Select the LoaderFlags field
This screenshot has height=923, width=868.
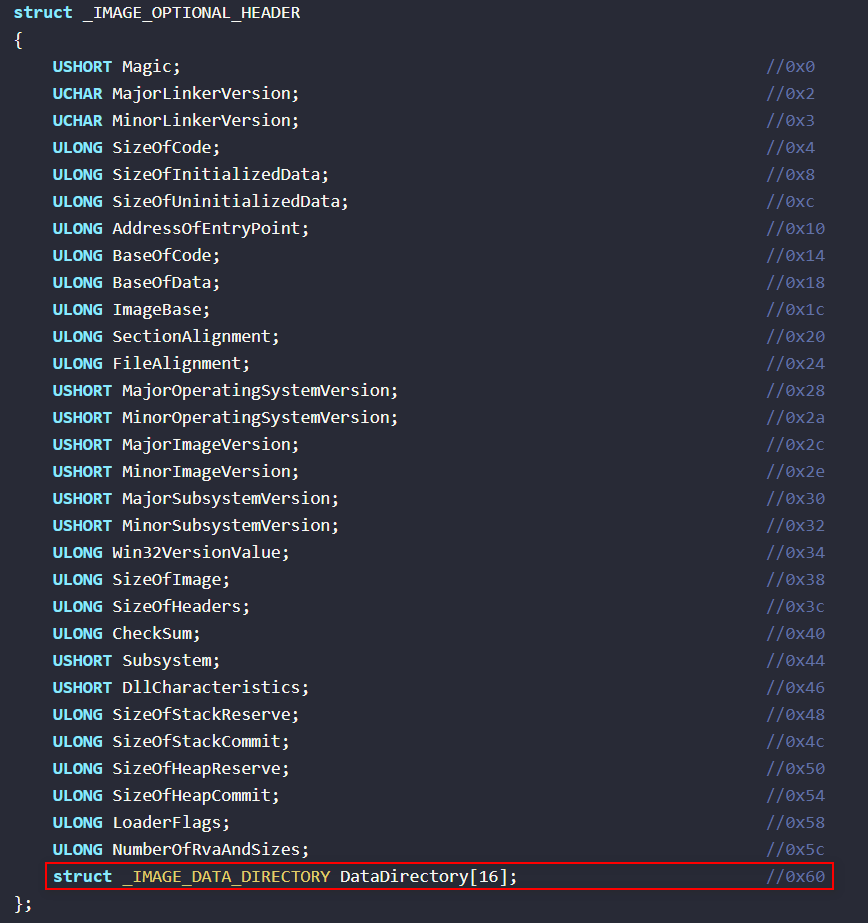171,823
